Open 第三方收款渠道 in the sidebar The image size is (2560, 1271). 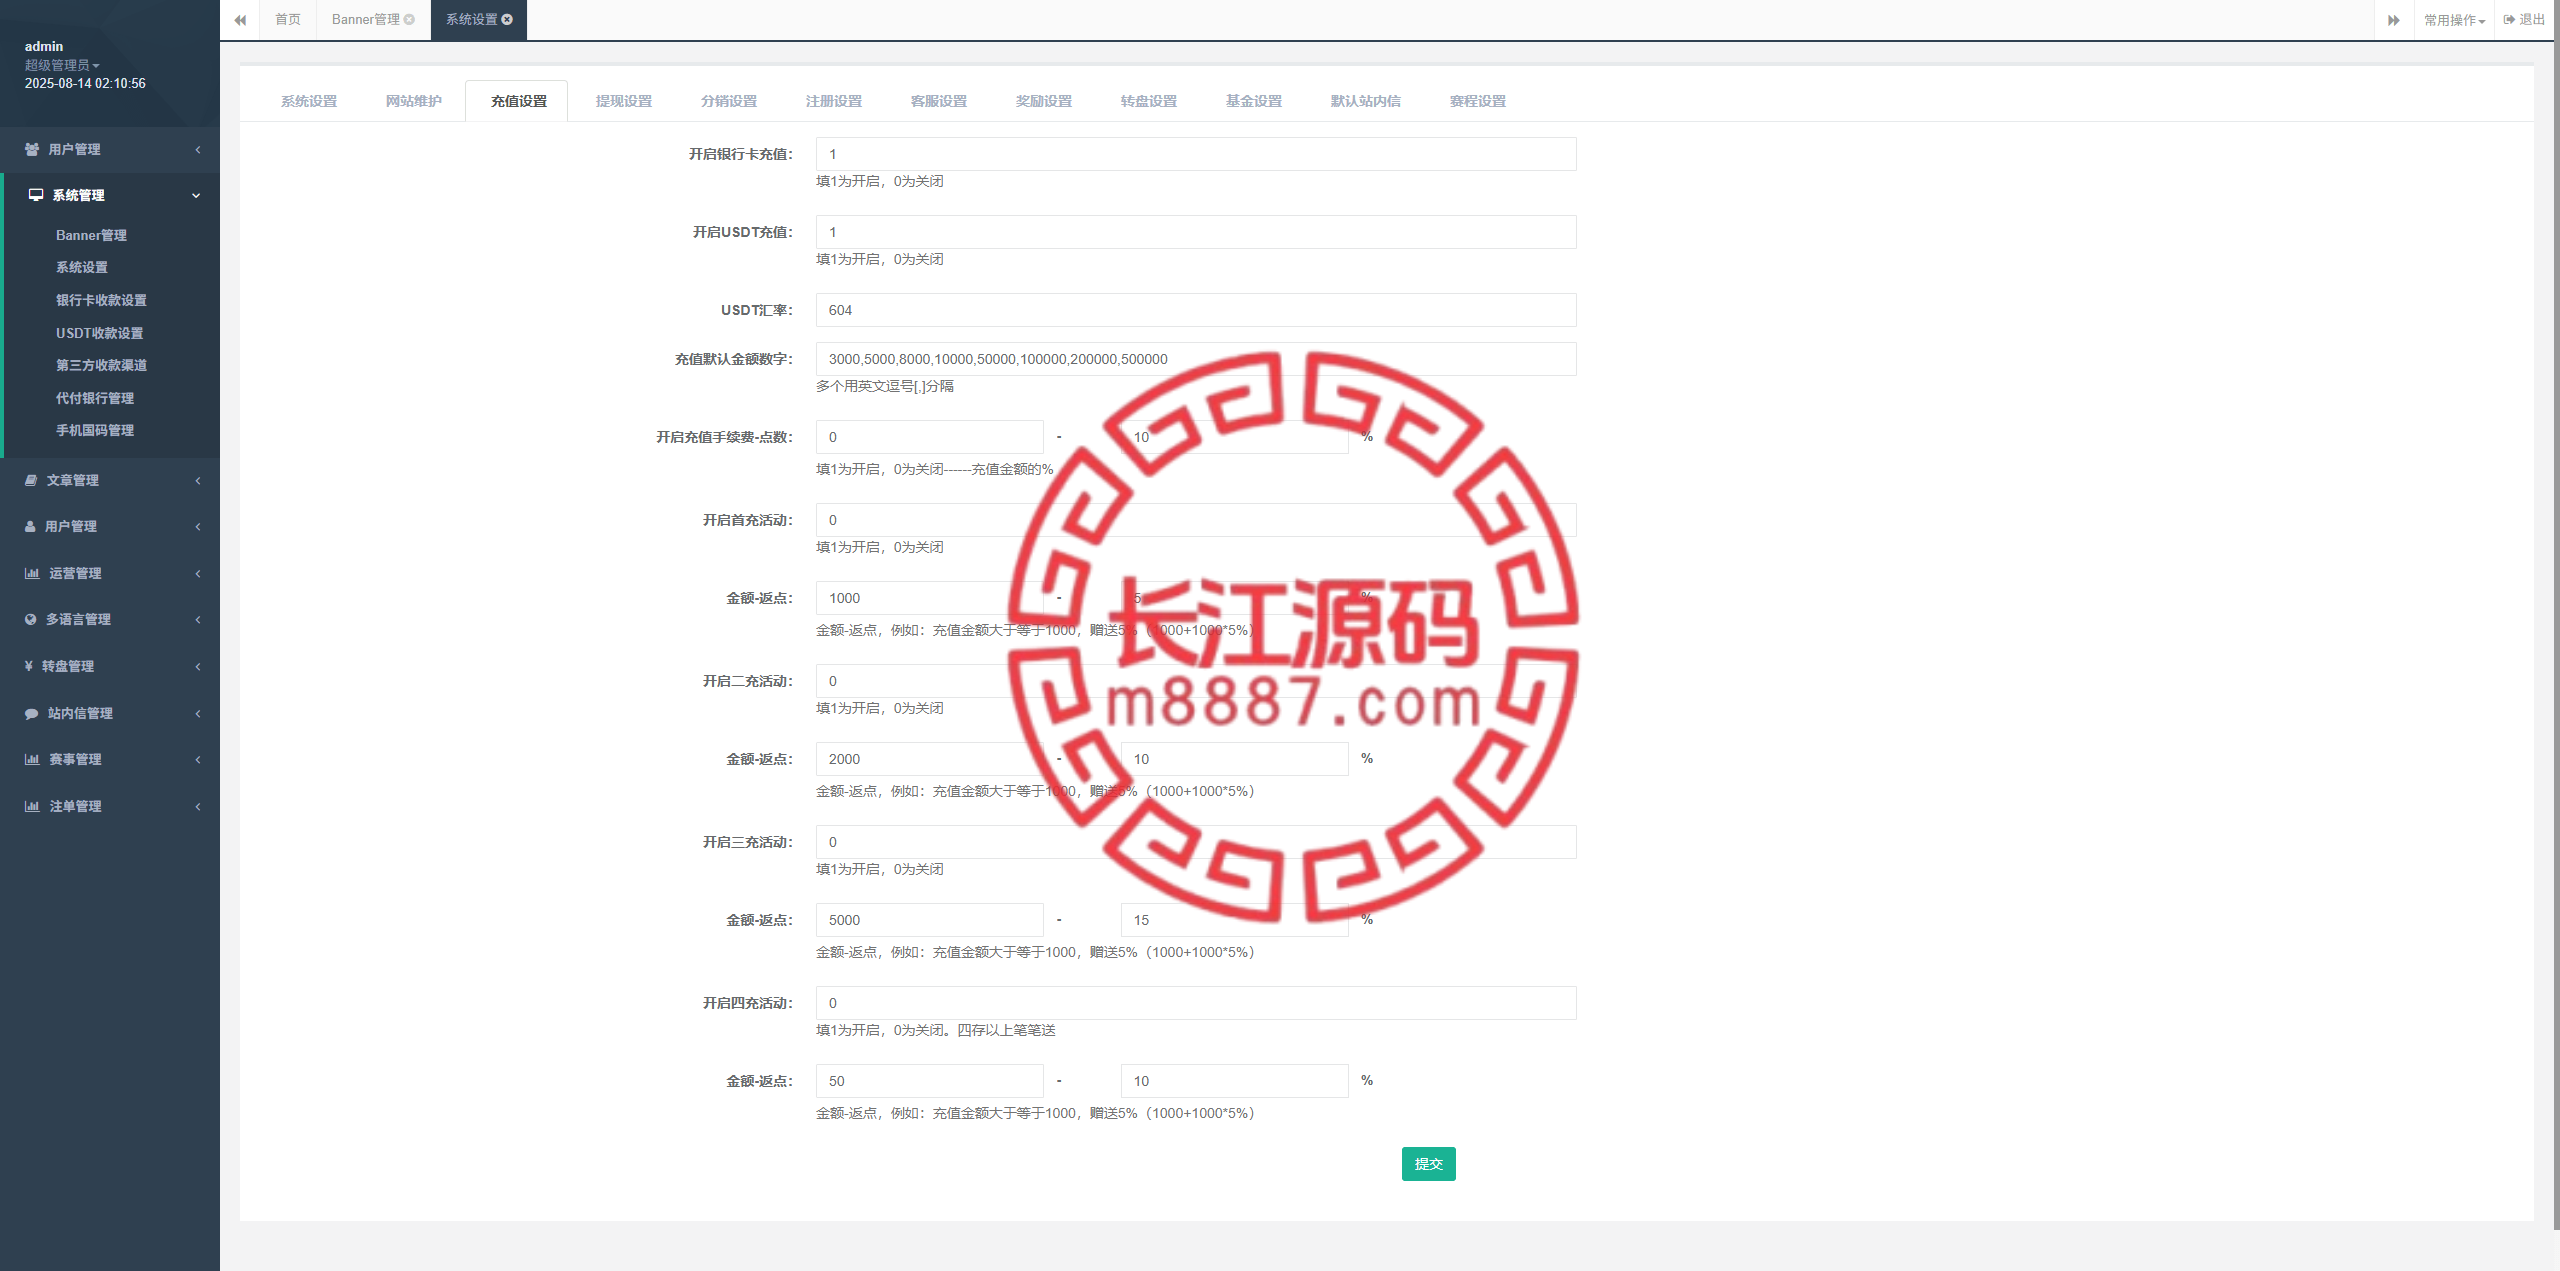coord(101,365)
